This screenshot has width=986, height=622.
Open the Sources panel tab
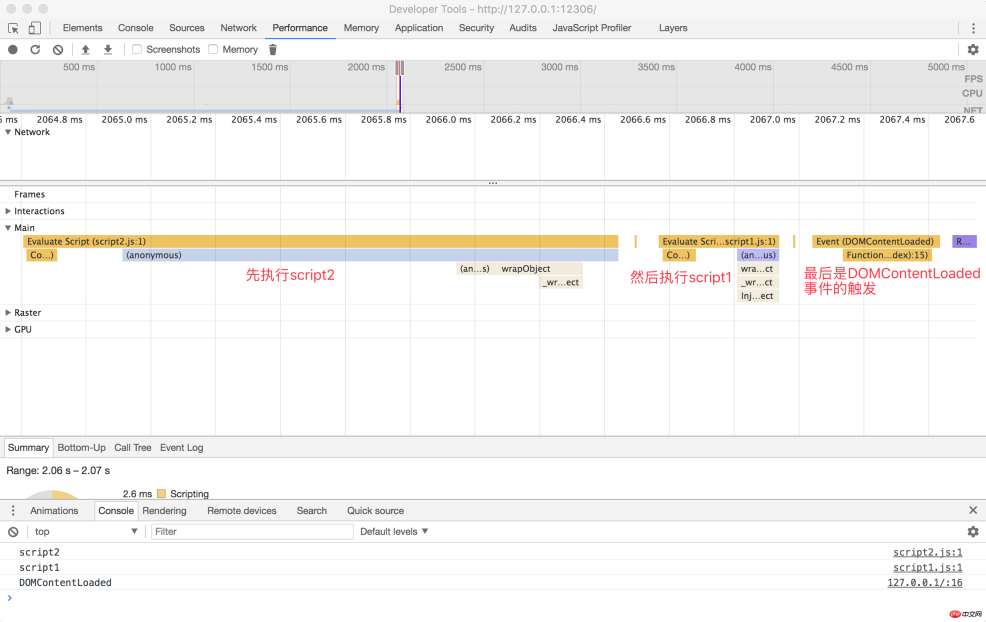[x=186, y=28]
